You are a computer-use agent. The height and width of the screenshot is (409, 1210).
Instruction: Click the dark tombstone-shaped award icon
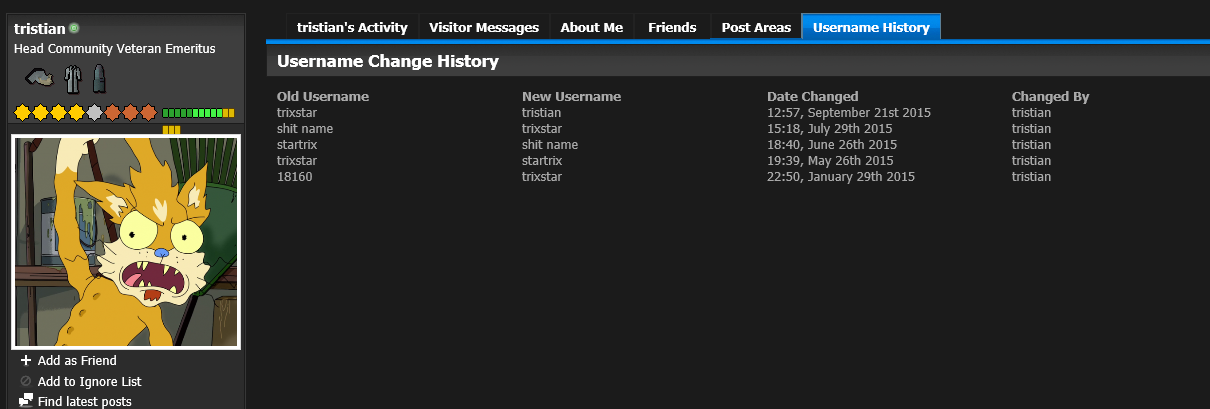(98, 77)
